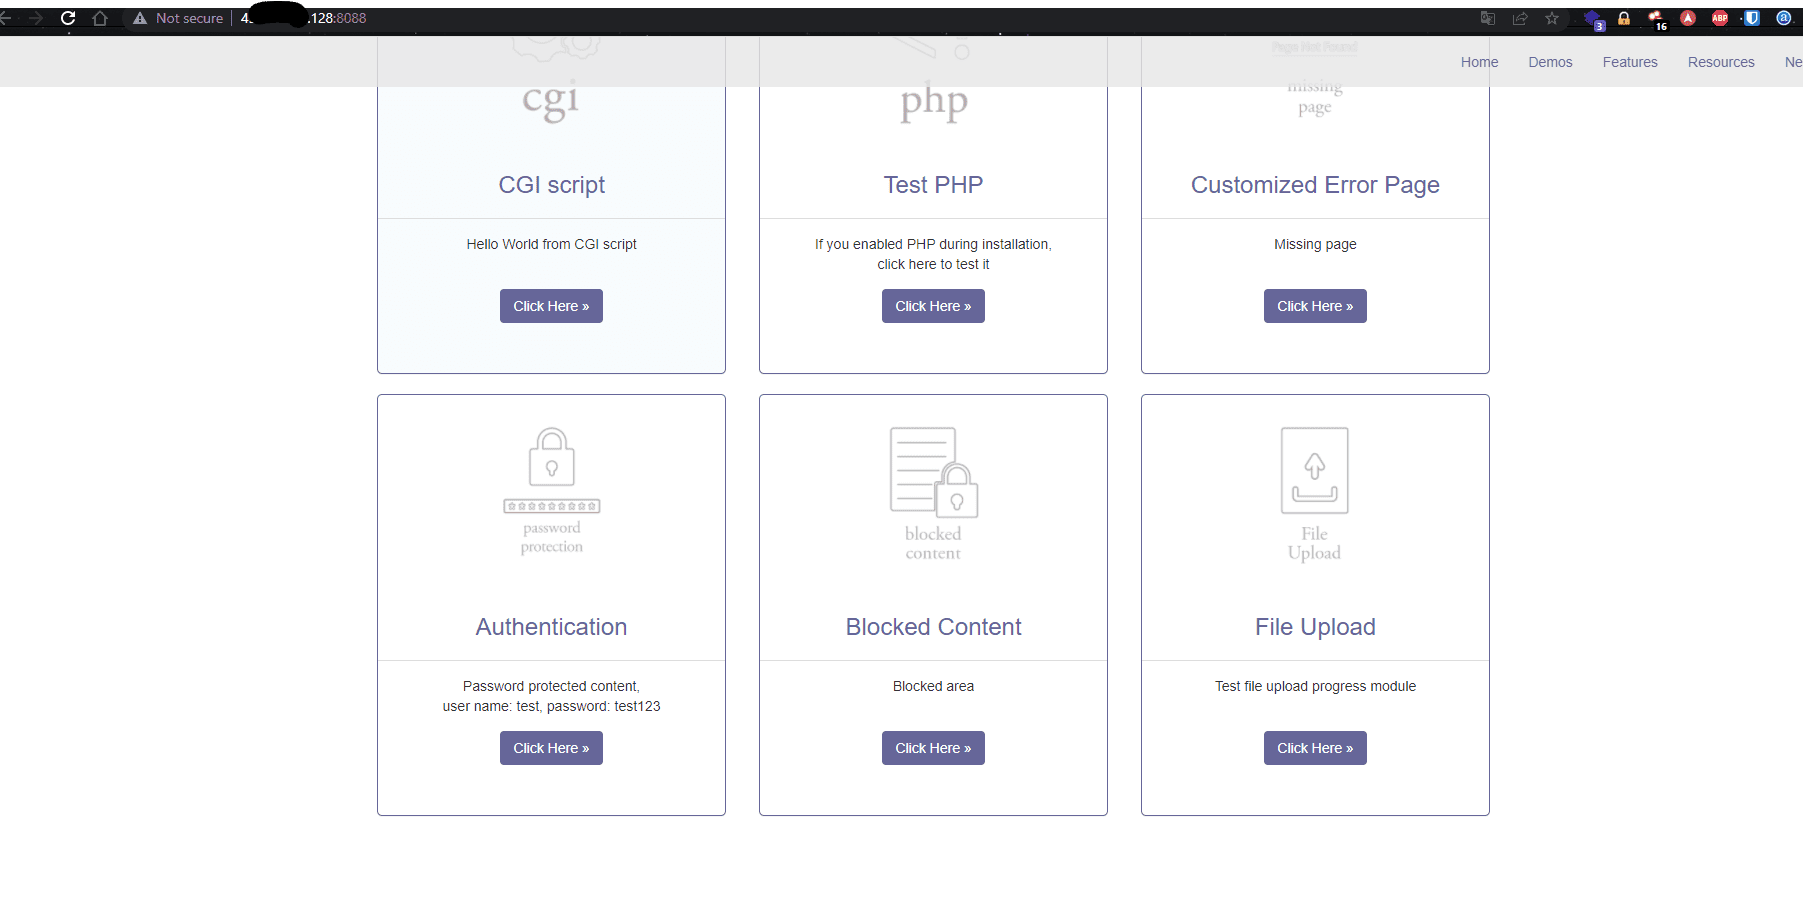The width and height of the screenshot is (1803, 903).
Task: Open the Home navigation link
Action: (x=1479, y=61)
